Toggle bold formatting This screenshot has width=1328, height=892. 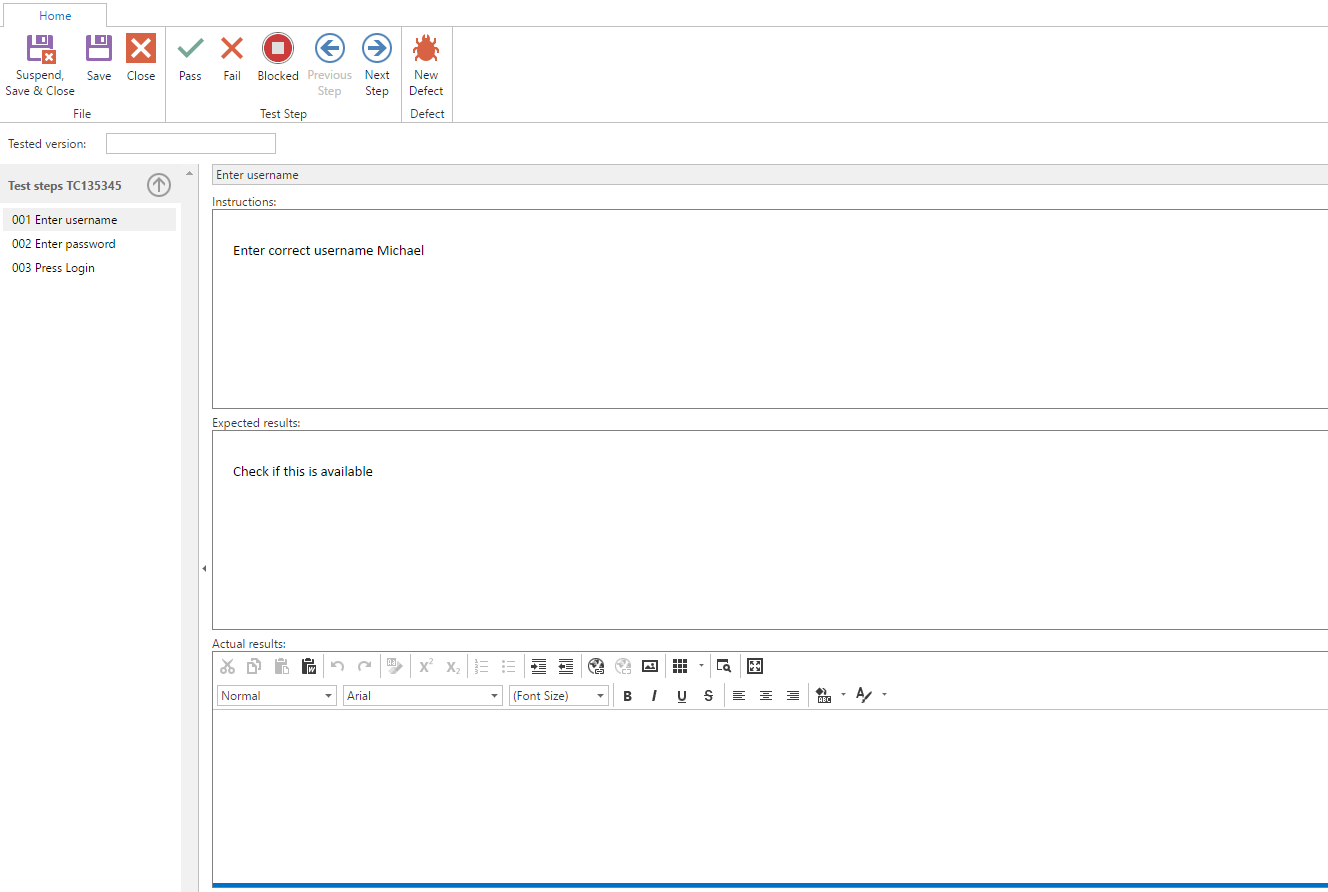[628, 696]
